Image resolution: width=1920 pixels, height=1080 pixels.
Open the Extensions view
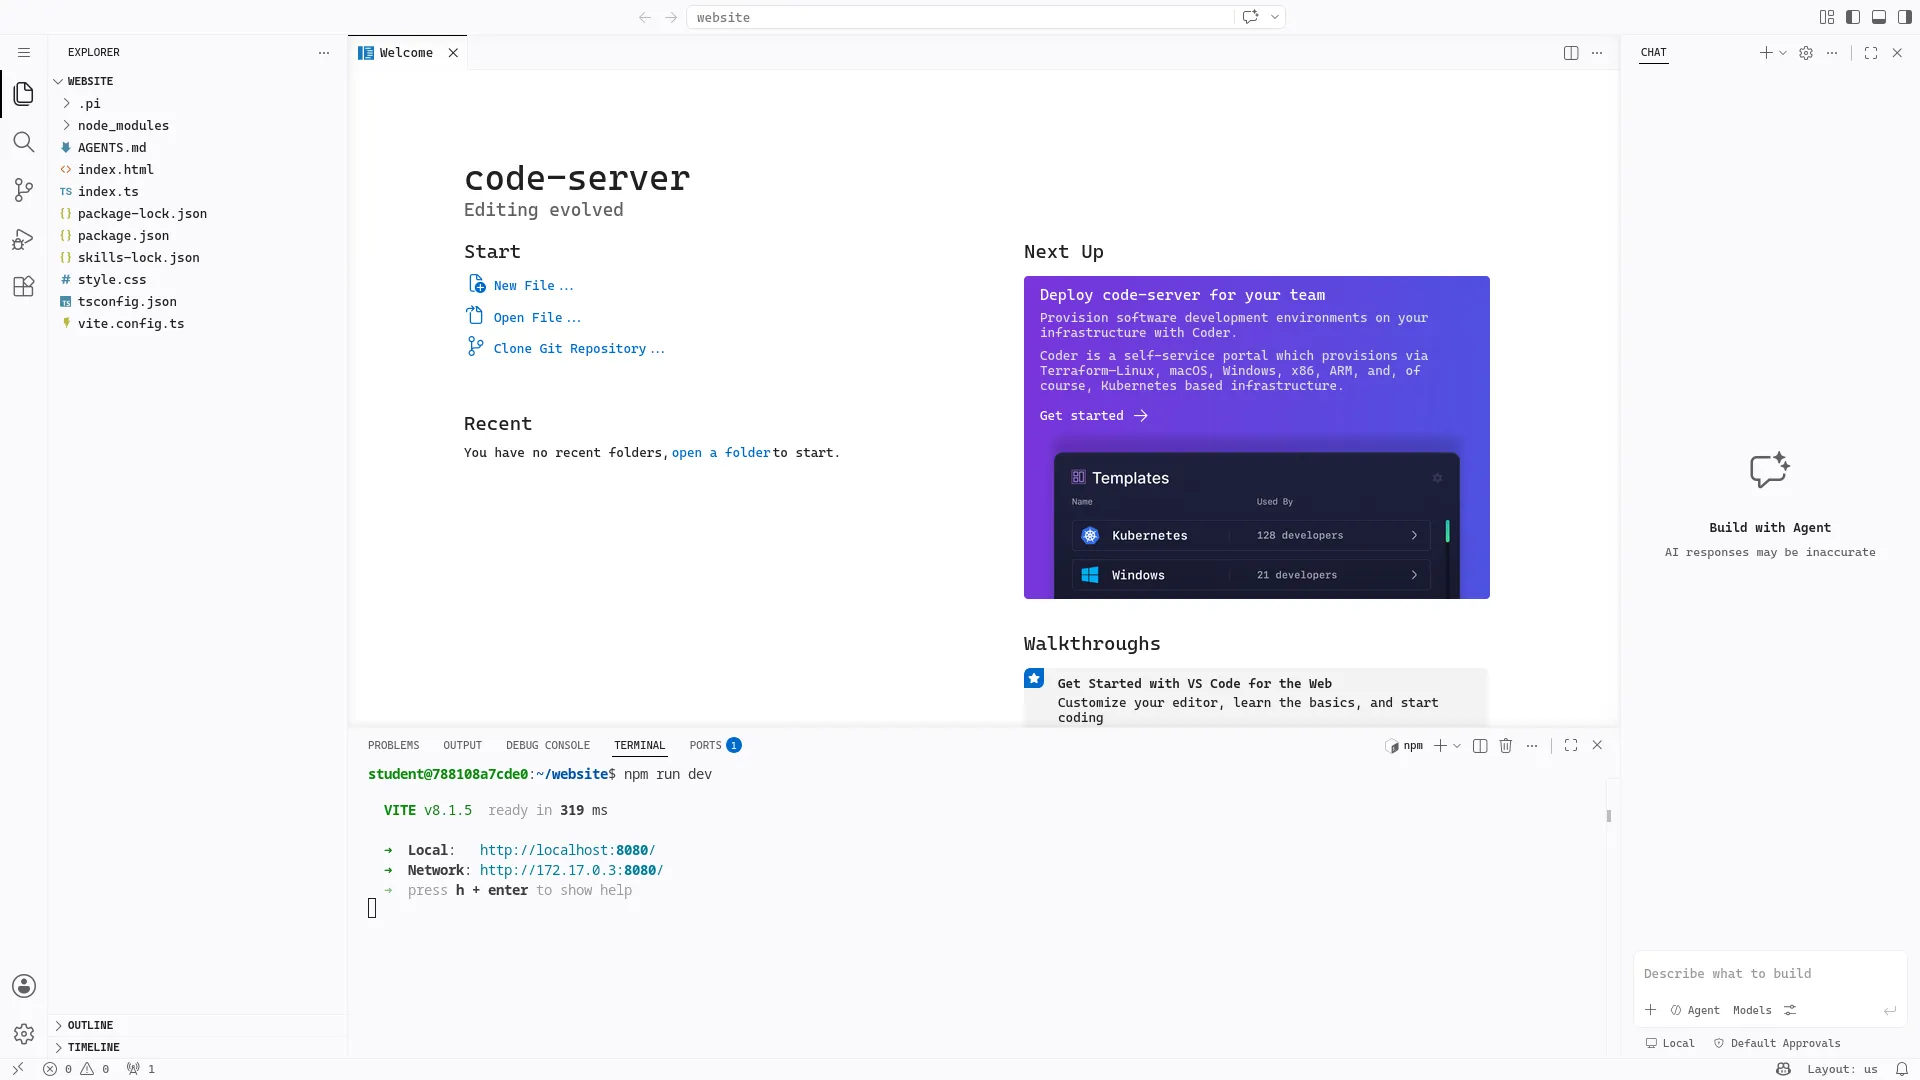point(24,287)
